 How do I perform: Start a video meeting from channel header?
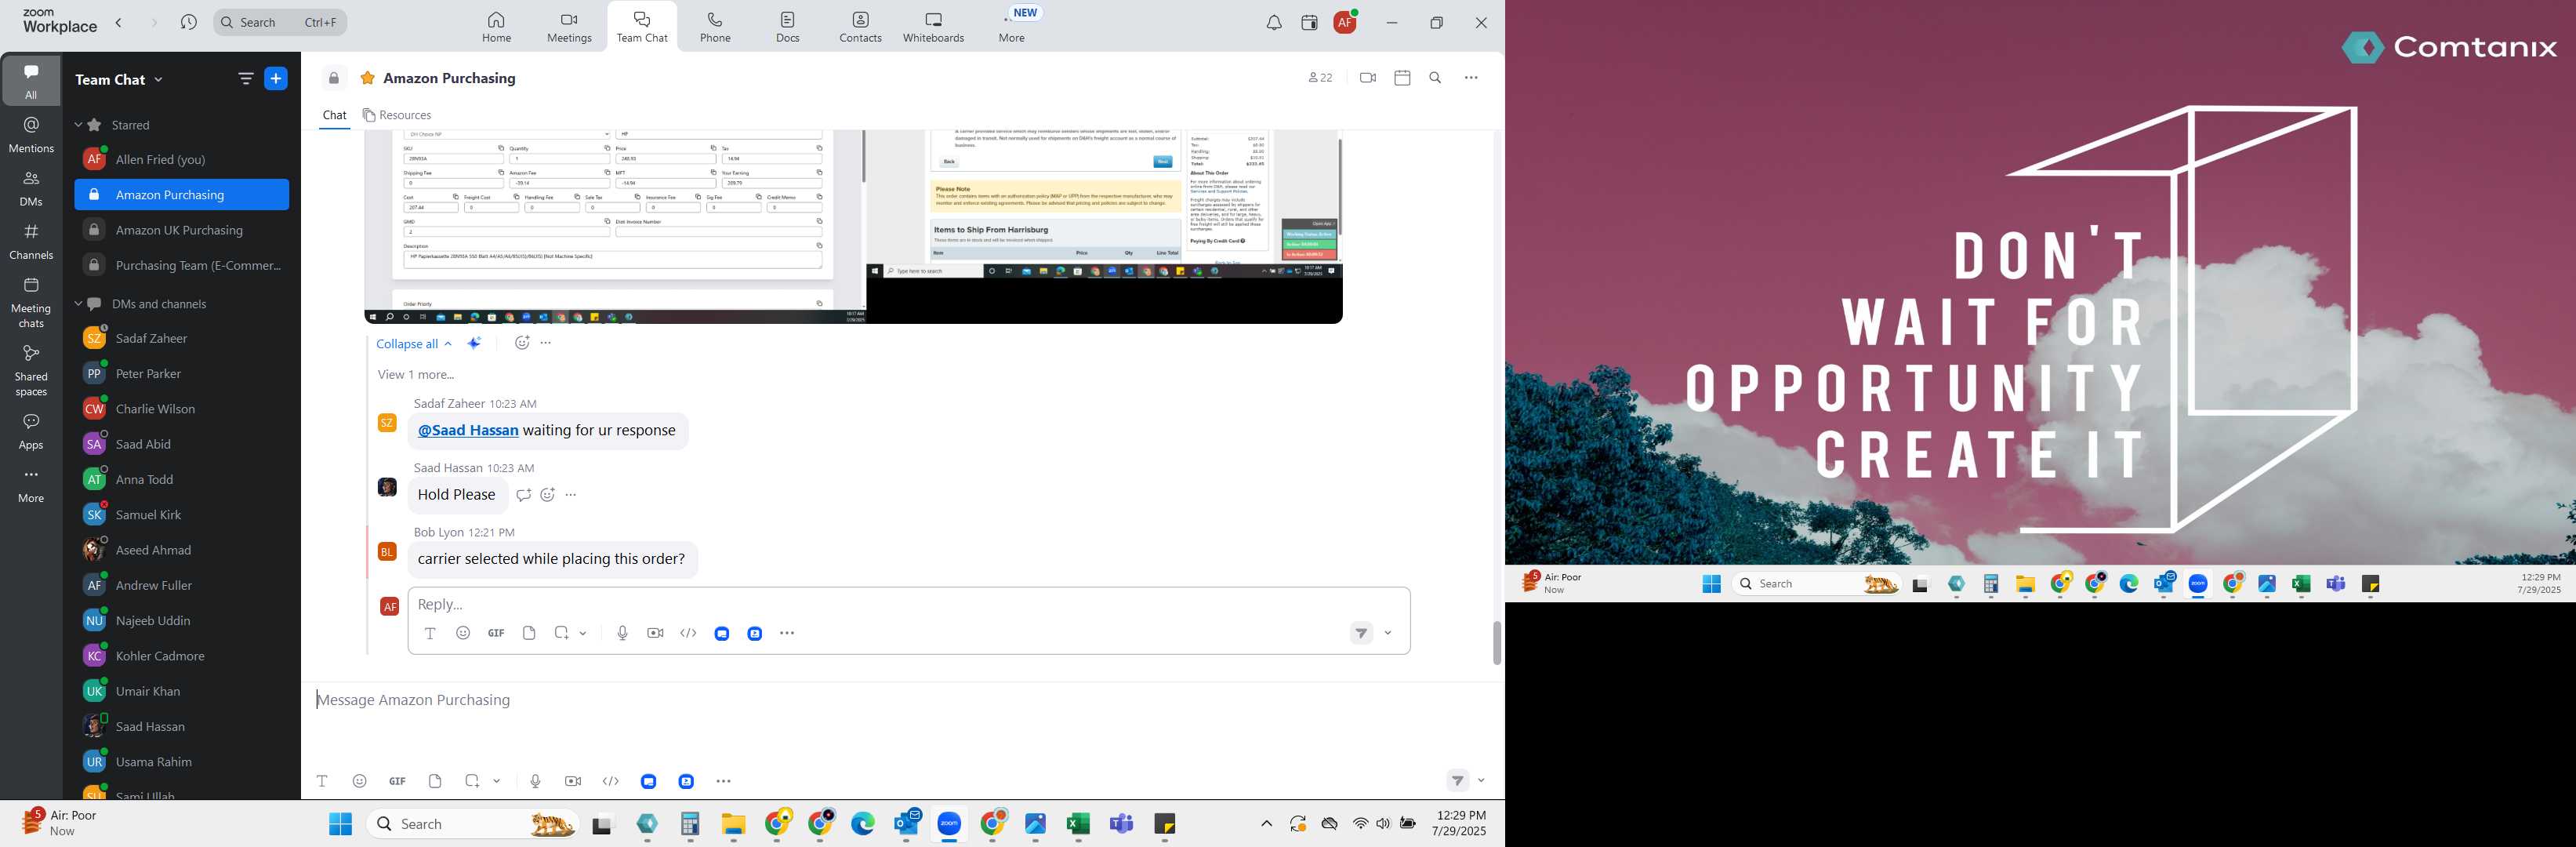1367,78
